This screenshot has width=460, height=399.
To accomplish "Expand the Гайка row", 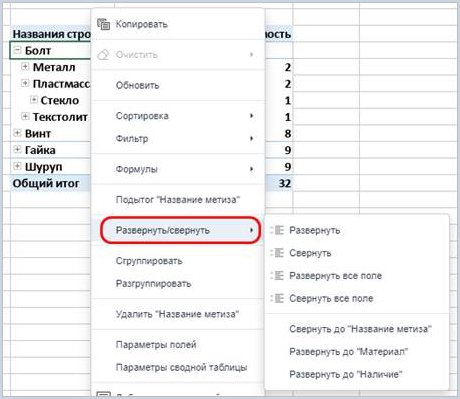I will pos(17,149).
